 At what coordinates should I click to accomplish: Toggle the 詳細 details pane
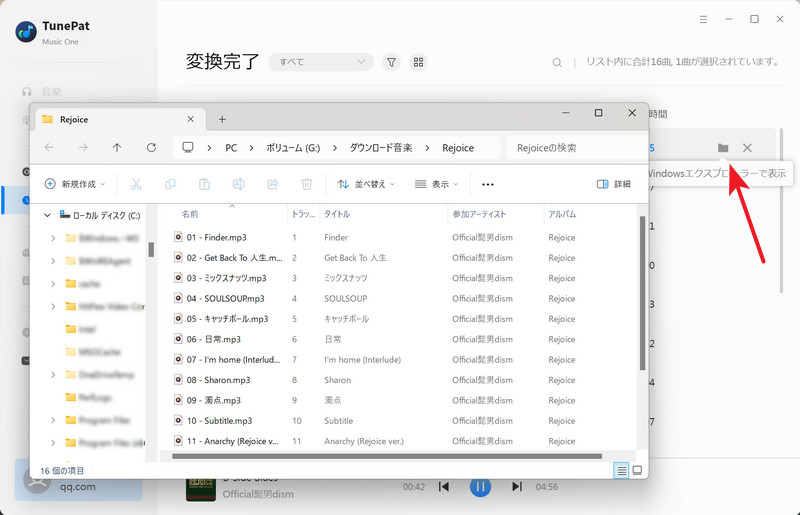(614, 184)
